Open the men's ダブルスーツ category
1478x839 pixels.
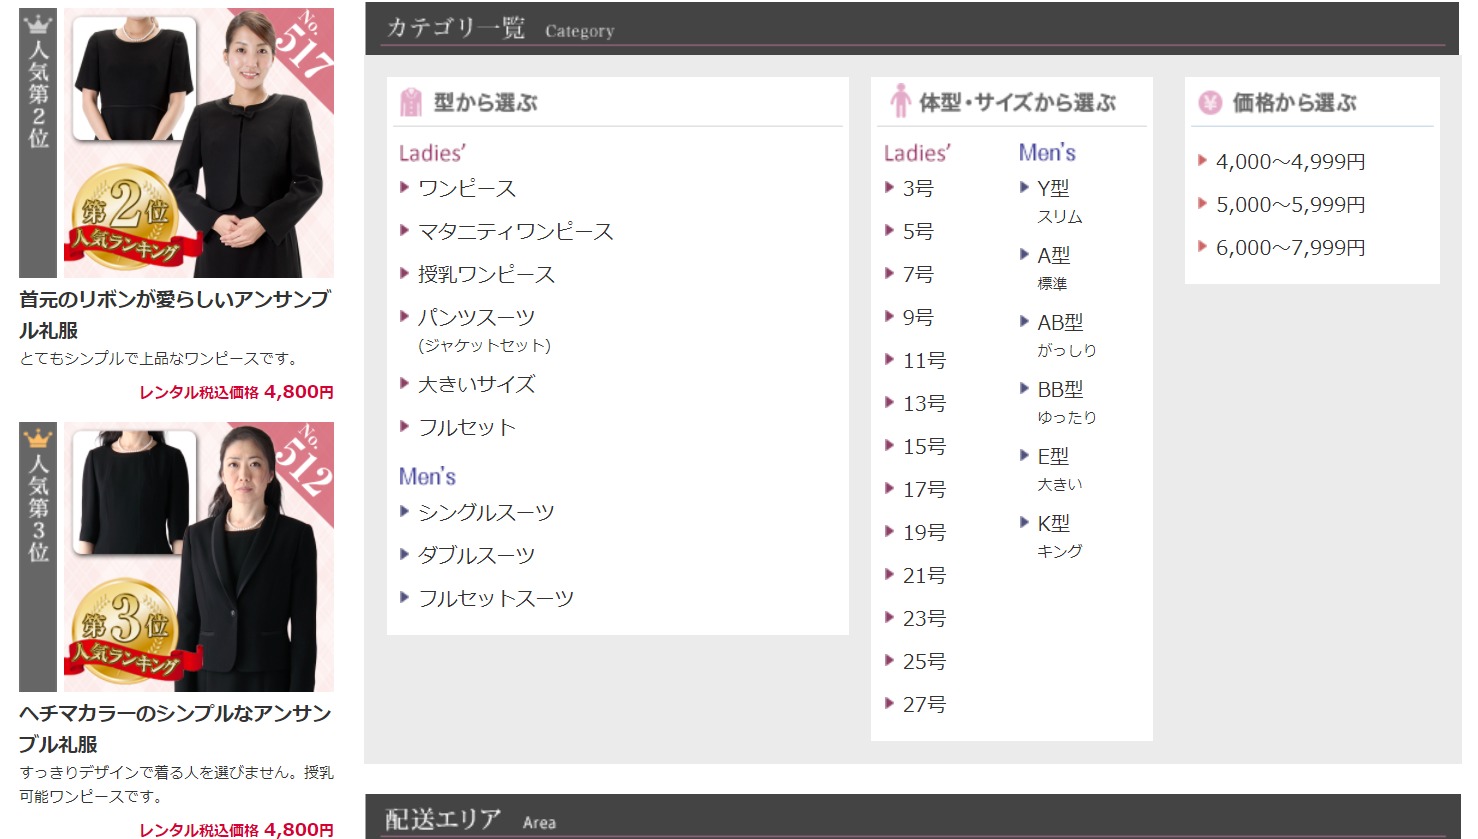pyautogui.click(x=476, y=555)
